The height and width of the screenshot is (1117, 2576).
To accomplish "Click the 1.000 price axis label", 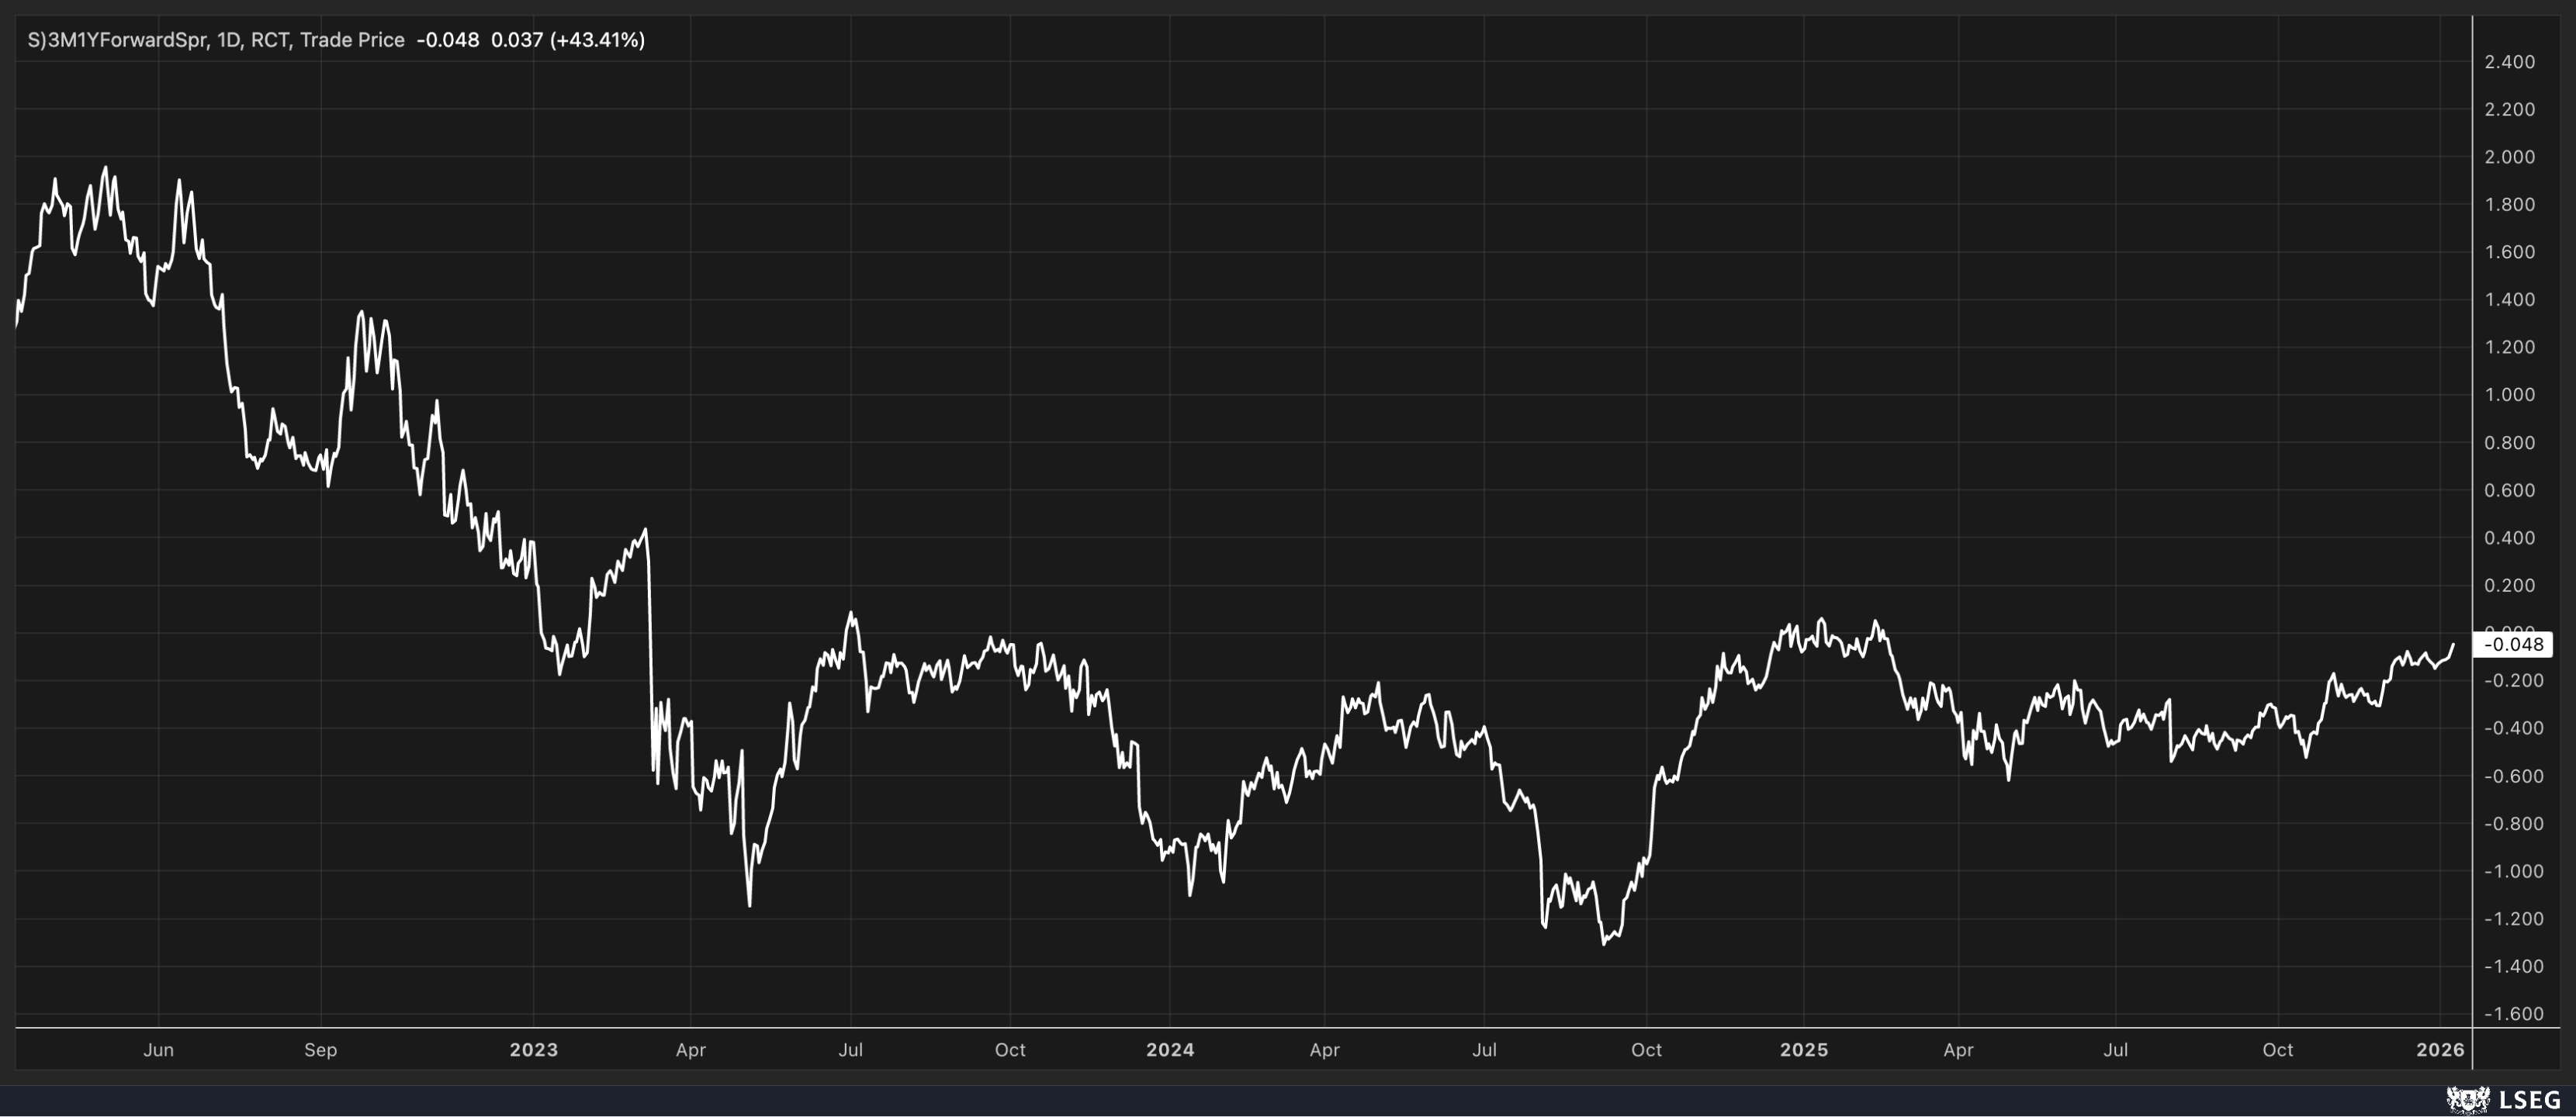I will (x=2509, y=395).
